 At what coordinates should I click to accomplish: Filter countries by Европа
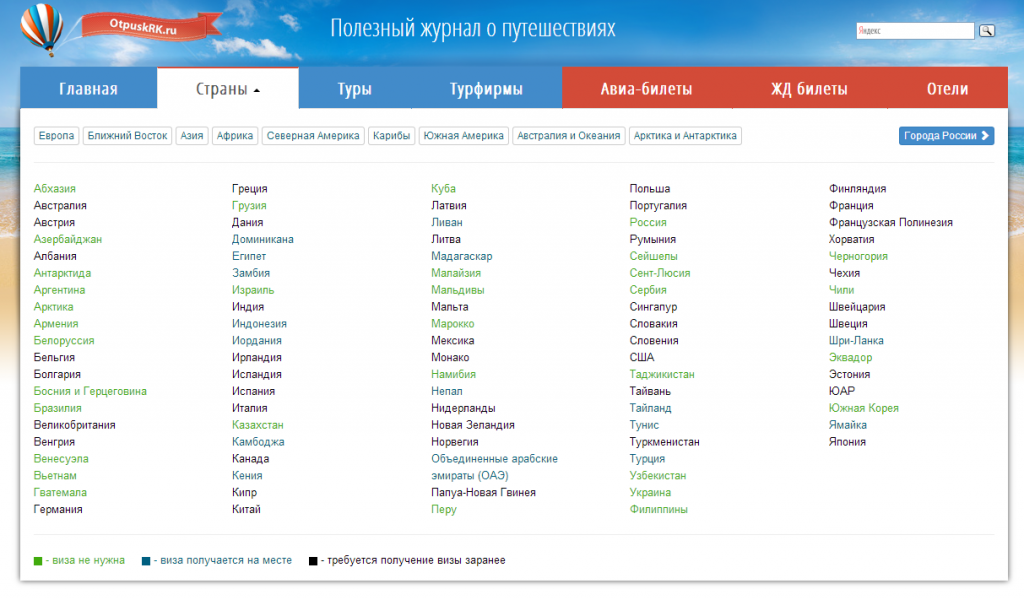coord(56,136)
